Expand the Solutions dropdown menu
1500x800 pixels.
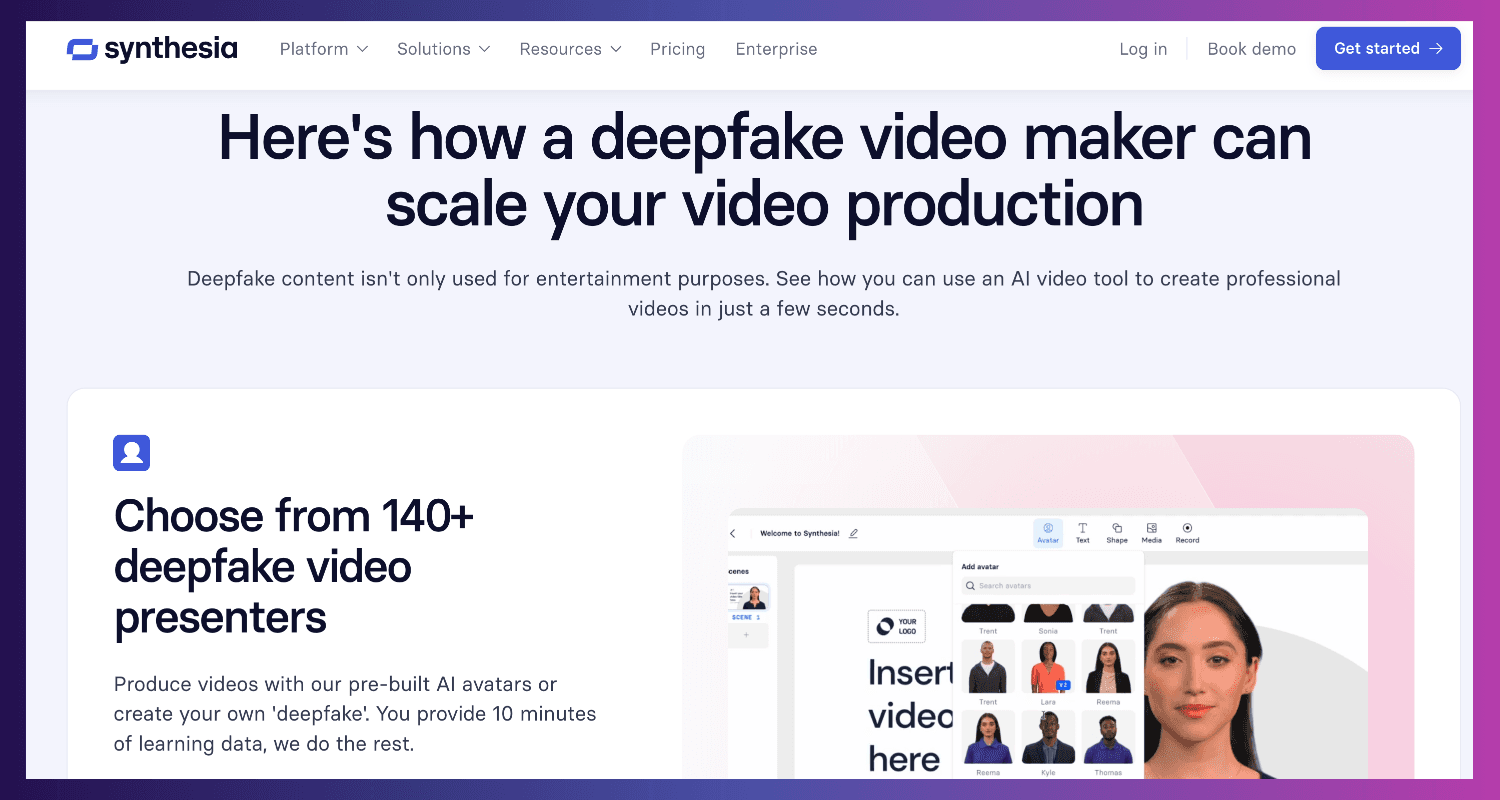pyautogui.click(x=443, y=49)
